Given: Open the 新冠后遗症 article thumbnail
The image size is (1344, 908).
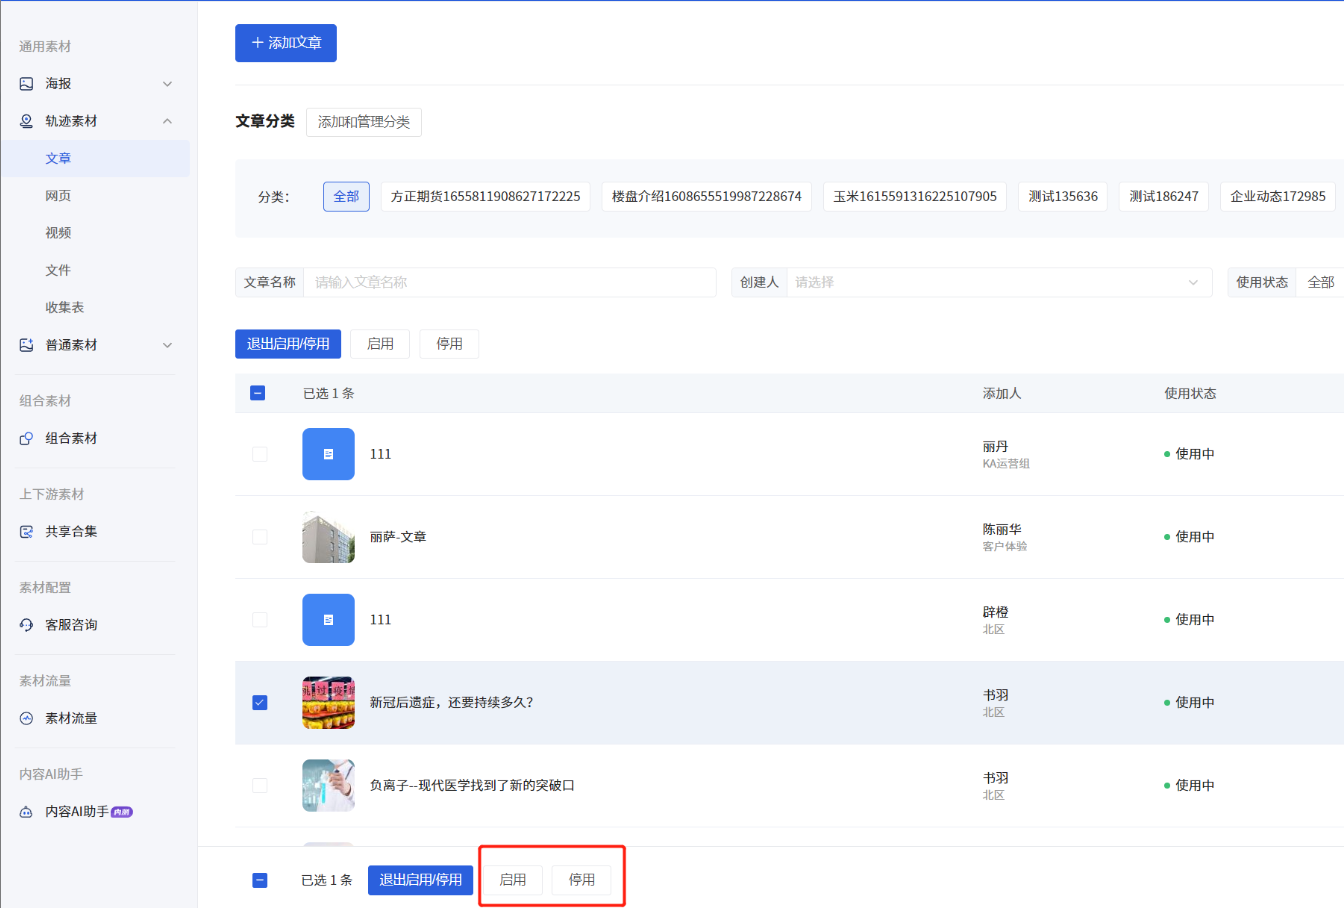Looking at the screenshot, I should [x=328, y=703].
